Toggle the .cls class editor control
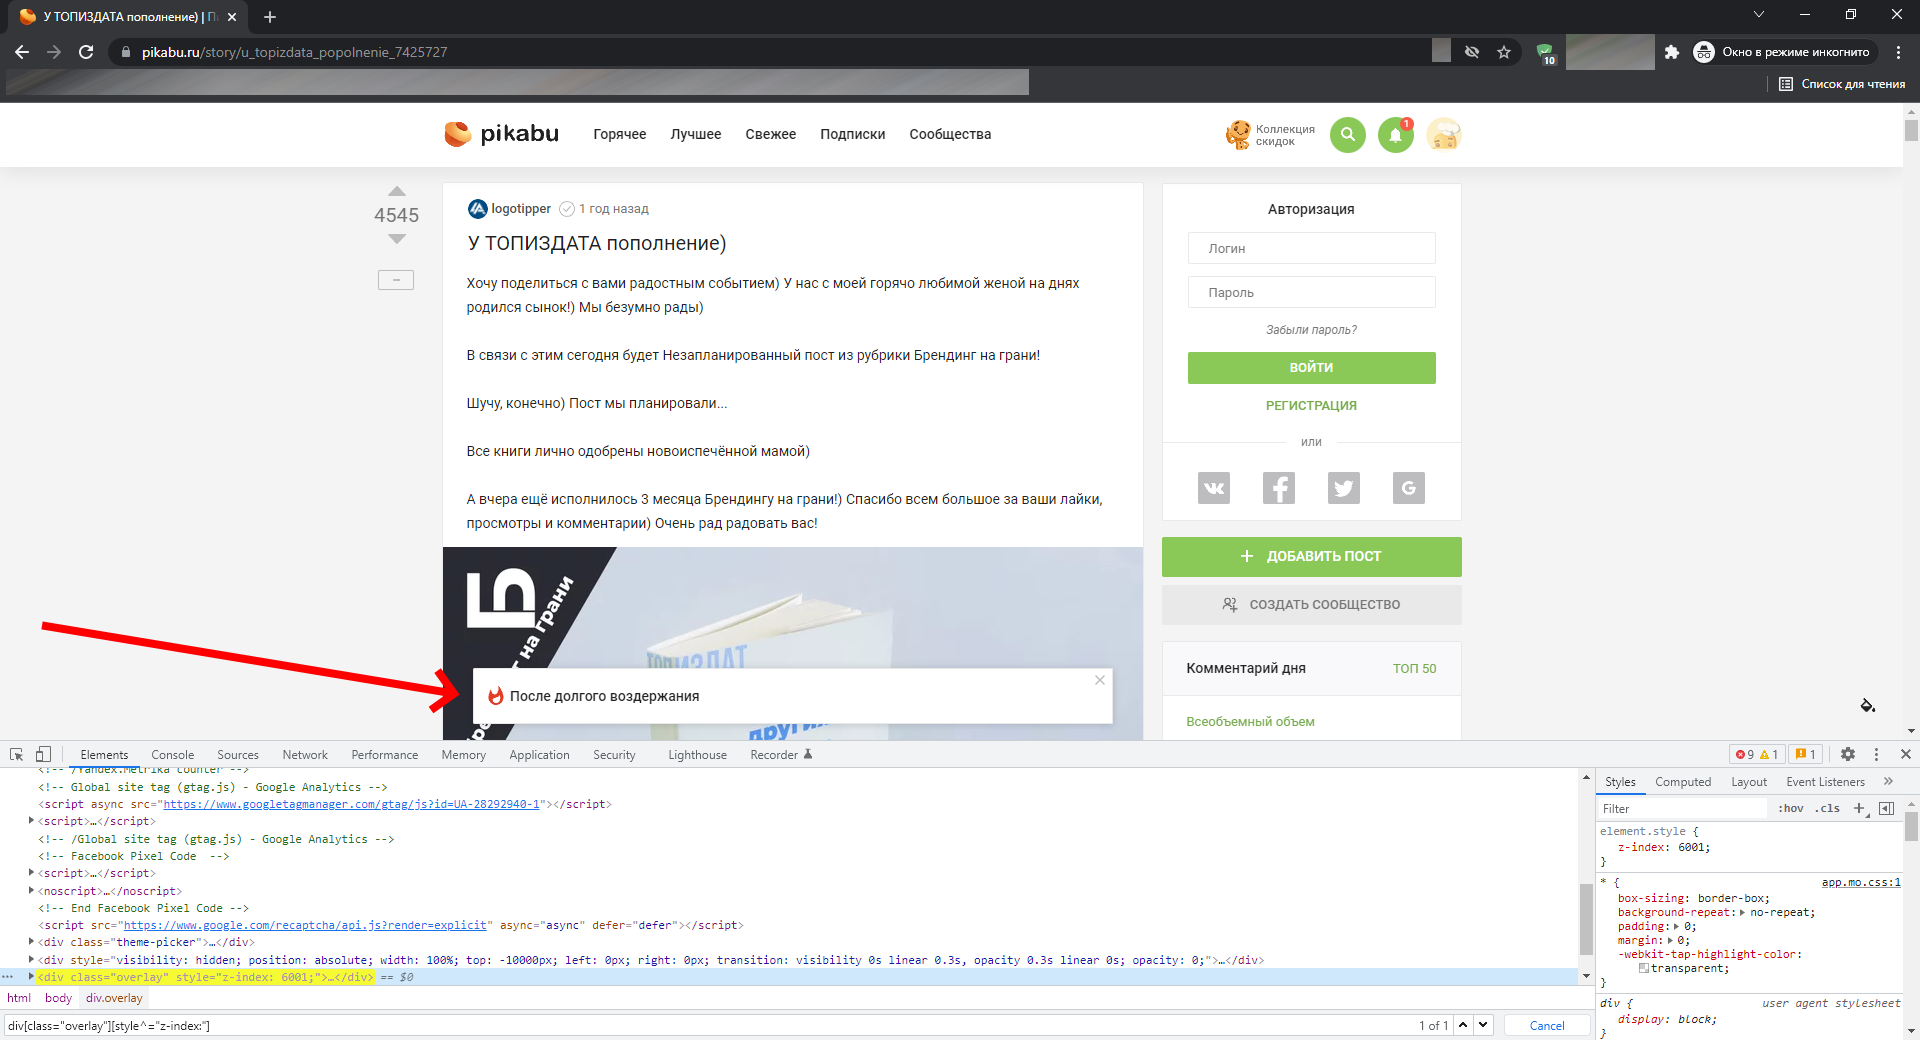The image size is (1920, 1040). tap(1827, 808)
